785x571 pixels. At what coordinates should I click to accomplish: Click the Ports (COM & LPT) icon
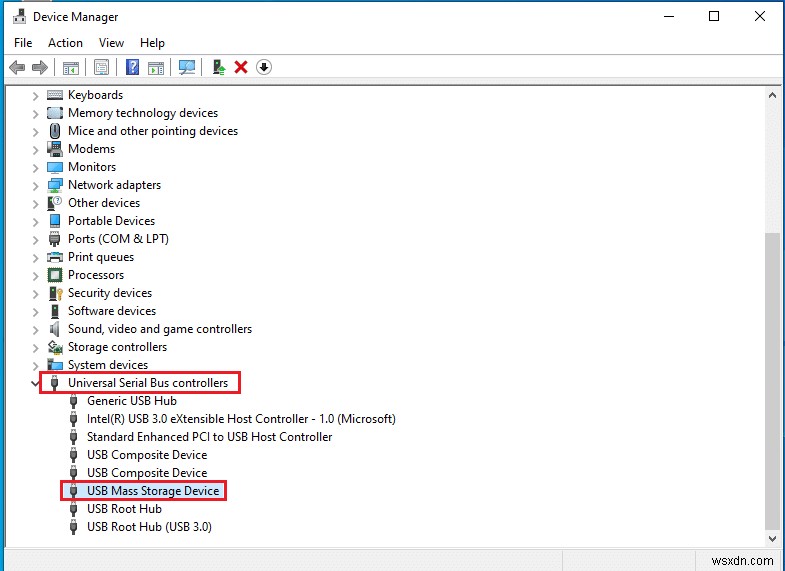pyautogui.click(x=55, y=239)
